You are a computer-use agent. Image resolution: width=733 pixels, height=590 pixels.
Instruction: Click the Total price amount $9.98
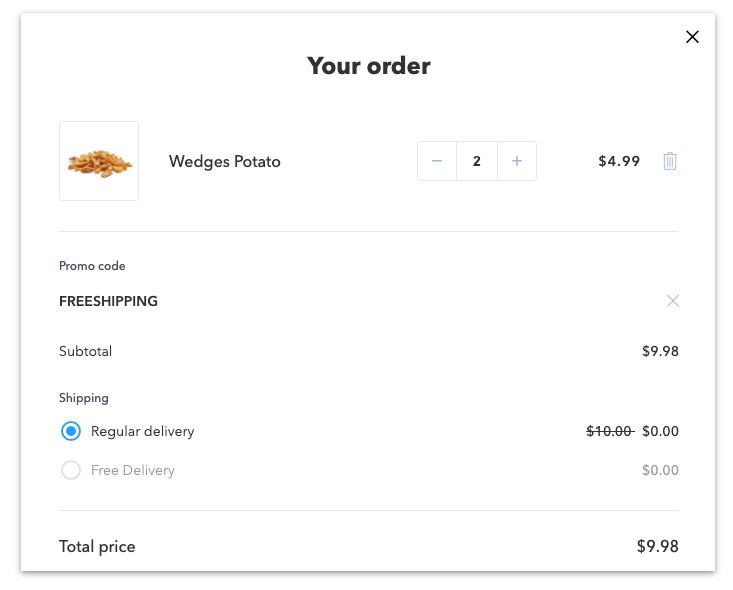(658, 546)
